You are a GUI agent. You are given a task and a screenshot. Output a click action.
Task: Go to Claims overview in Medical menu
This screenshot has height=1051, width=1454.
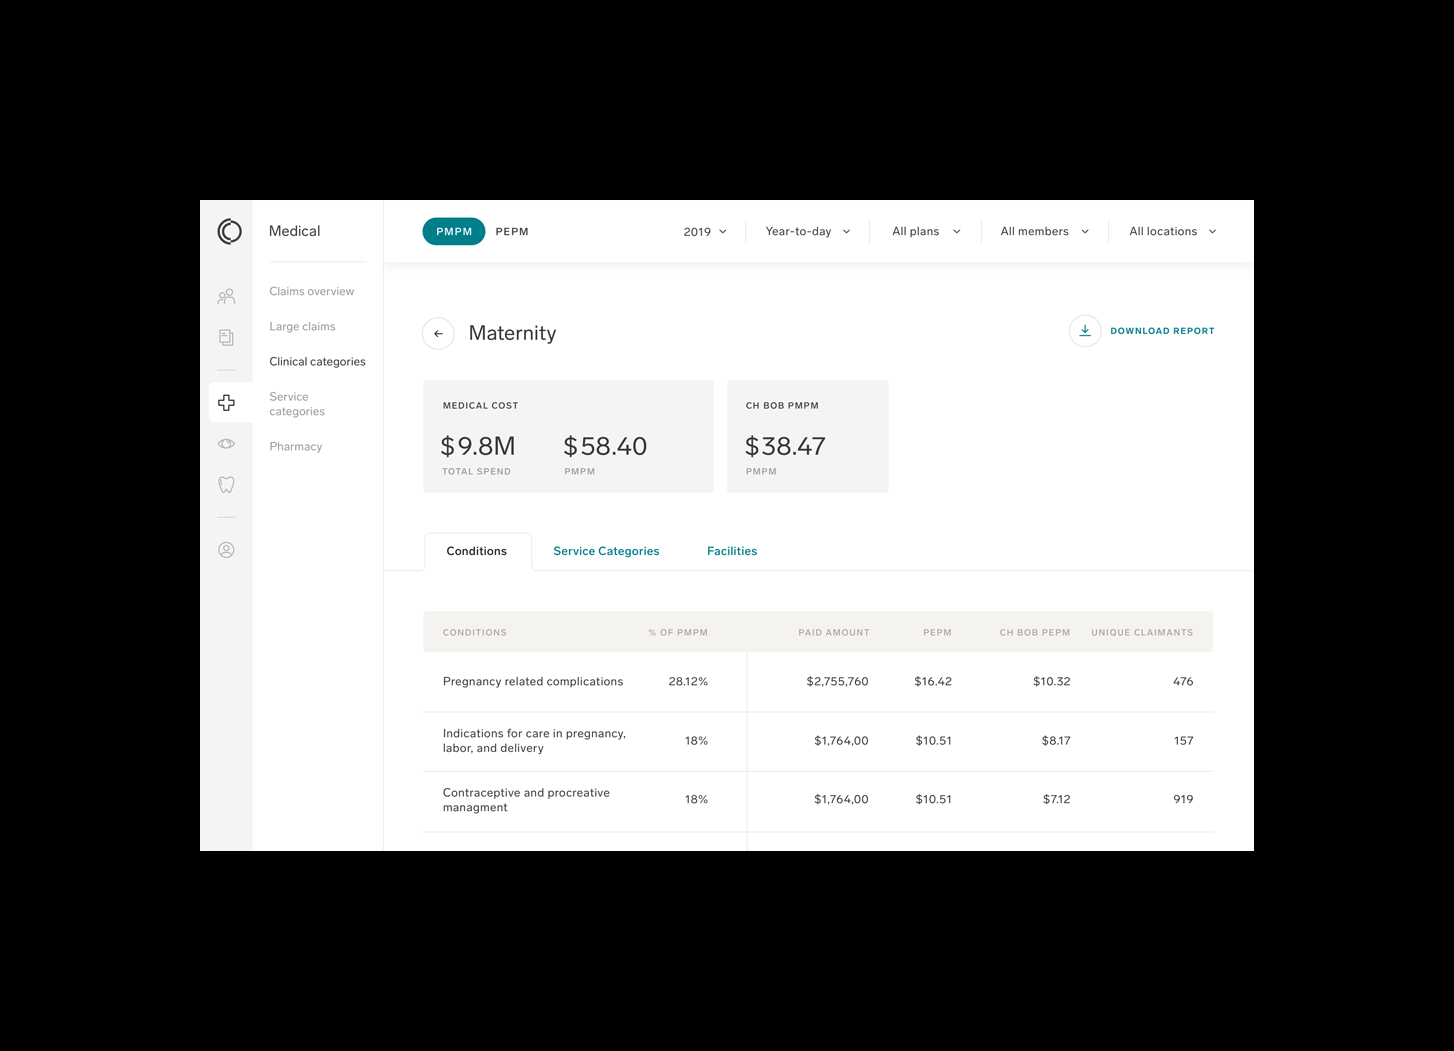pos(312,292)
